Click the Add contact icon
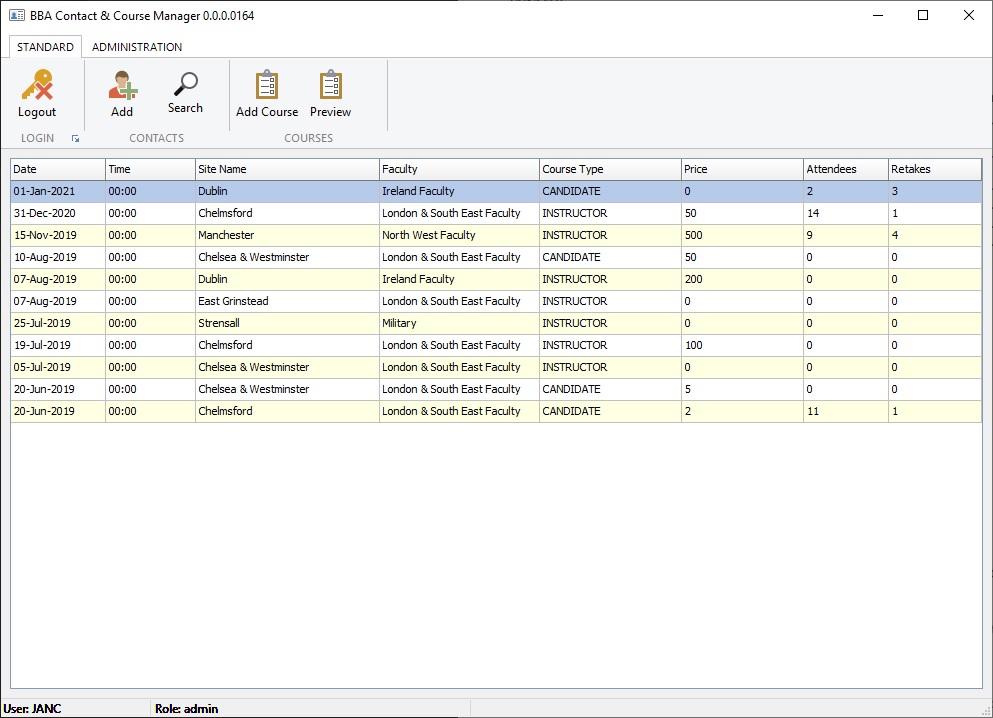The image size is (993, 718). (122, 86)
